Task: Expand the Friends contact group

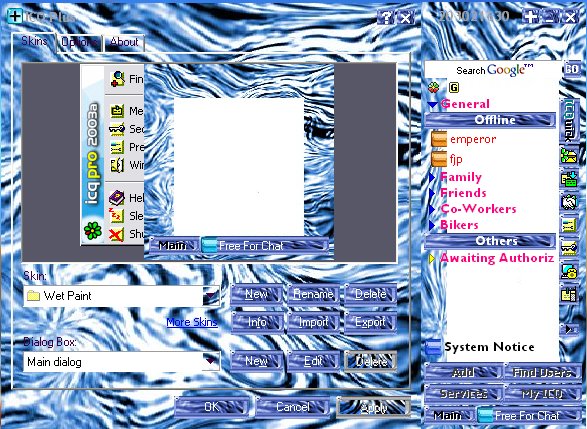Action: coord(432,194)
